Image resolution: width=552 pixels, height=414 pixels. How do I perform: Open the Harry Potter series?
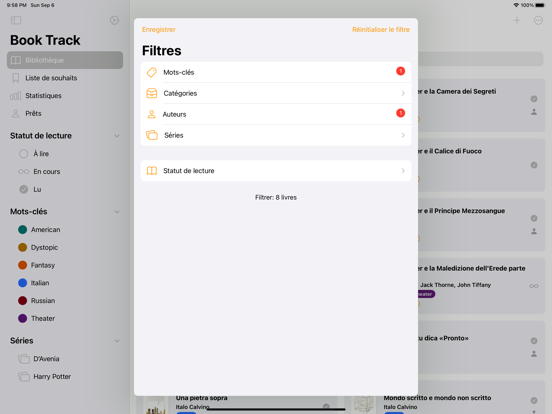(x=52, y=377)
